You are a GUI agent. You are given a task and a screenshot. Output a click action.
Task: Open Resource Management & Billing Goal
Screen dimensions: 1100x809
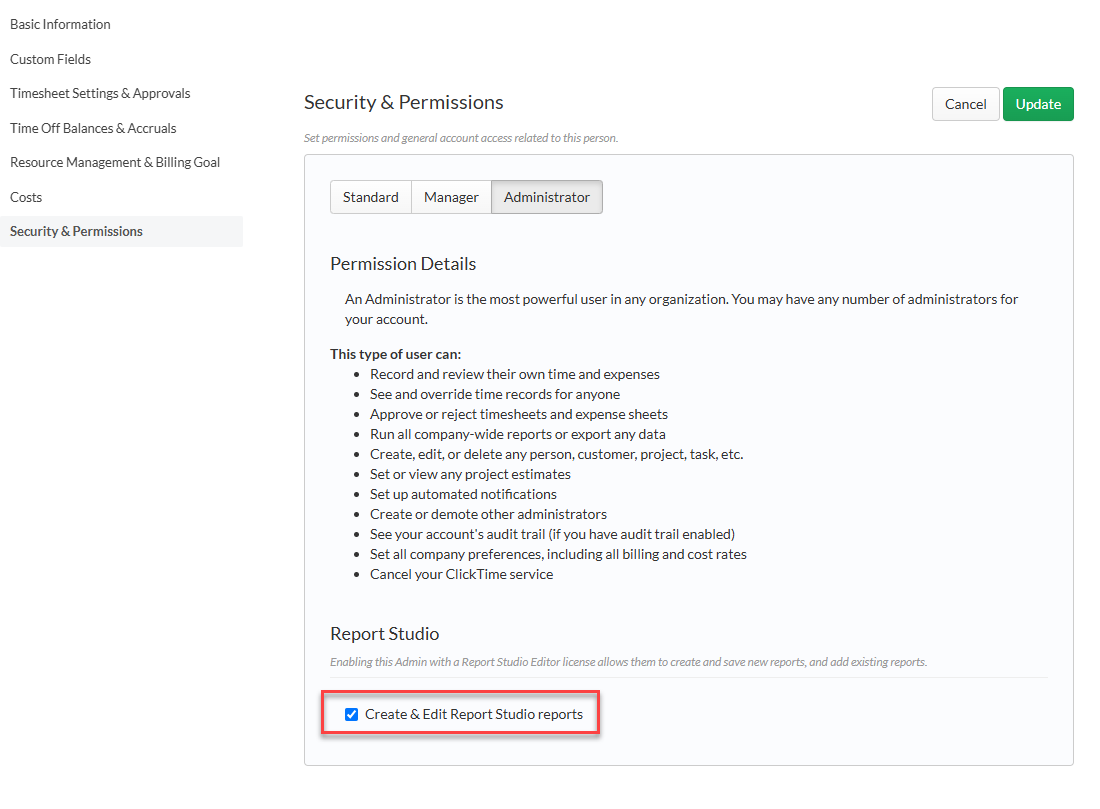115,162
